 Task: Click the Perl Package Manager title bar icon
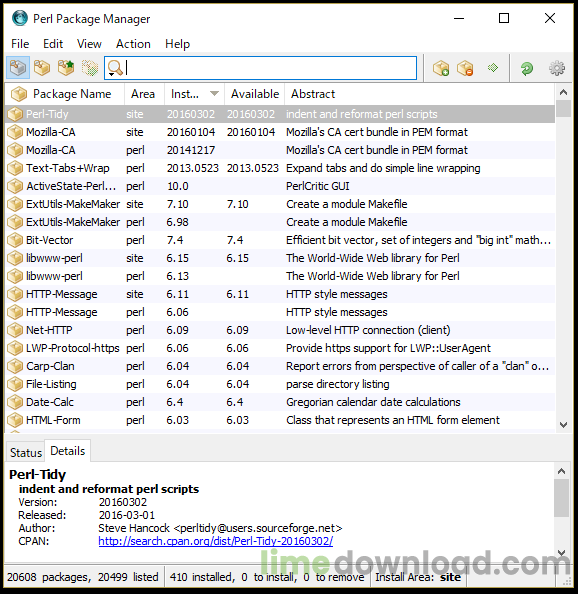(x=20, y=18)
